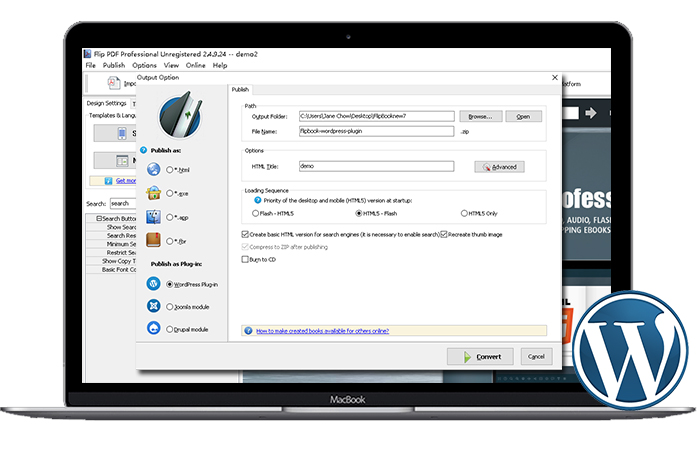Select the *.html publish option

(170, 170)
